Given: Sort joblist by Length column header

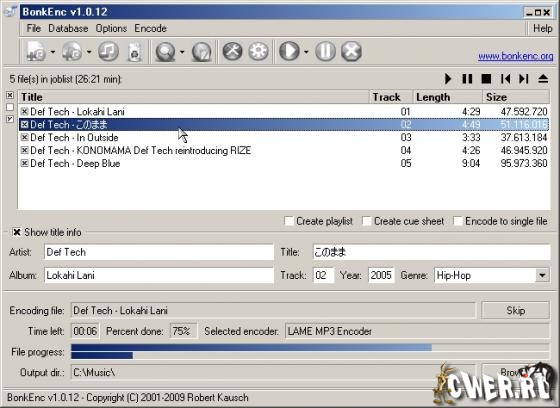Looking at the screenshot, I should [x=448, y=97].
